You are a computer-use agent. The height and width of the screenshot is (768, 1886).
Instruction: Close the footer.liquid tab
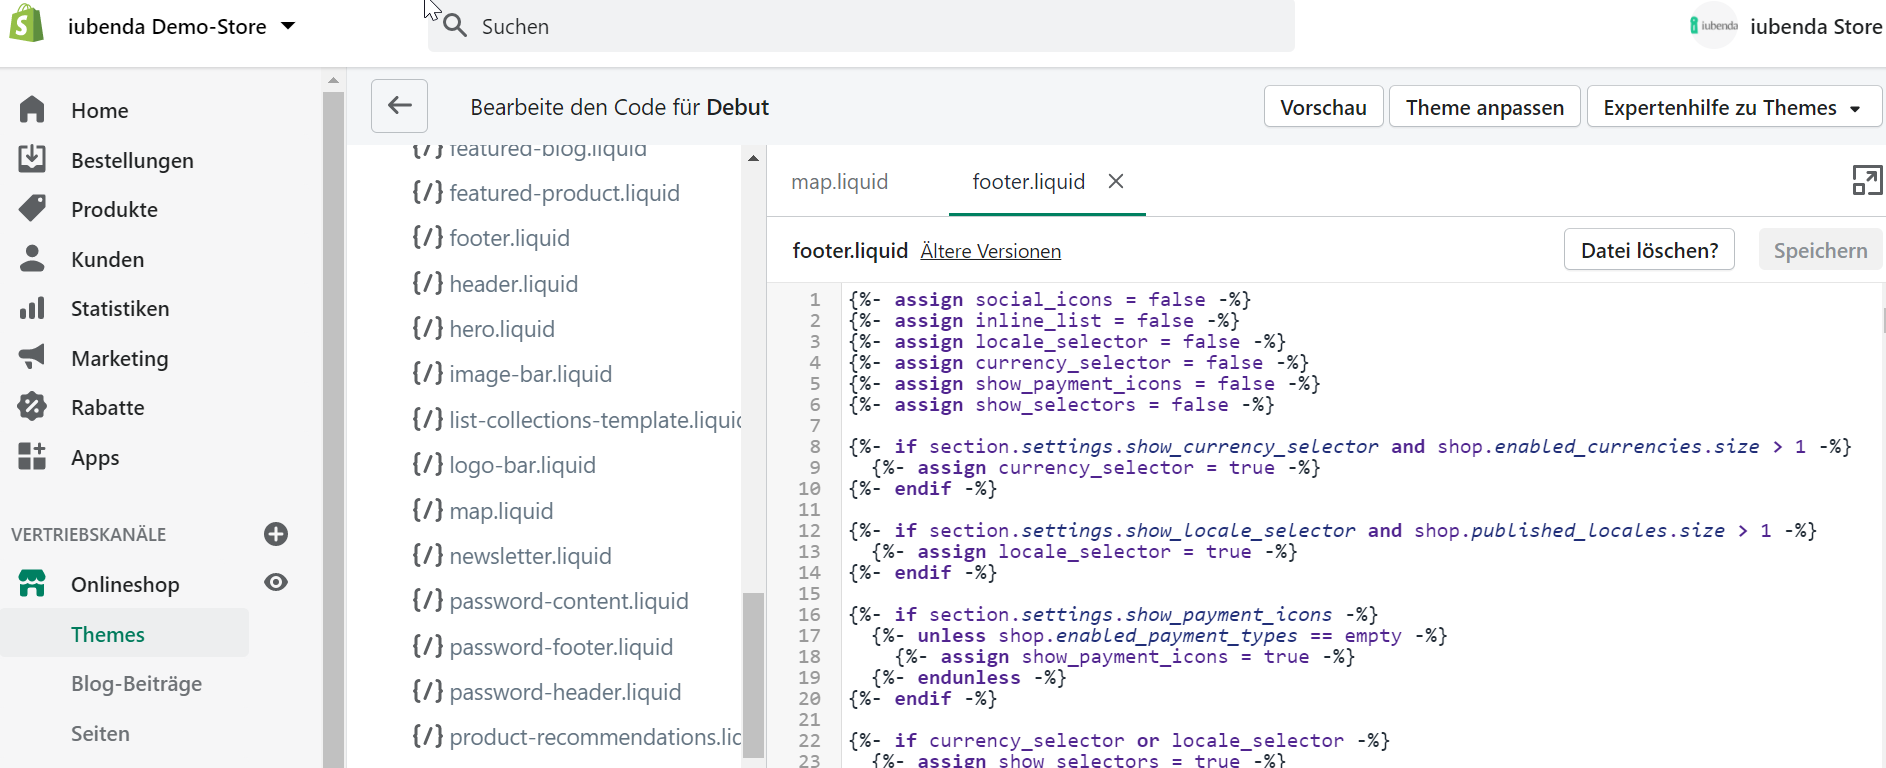pyautogui.click(x=1116, y=181)
